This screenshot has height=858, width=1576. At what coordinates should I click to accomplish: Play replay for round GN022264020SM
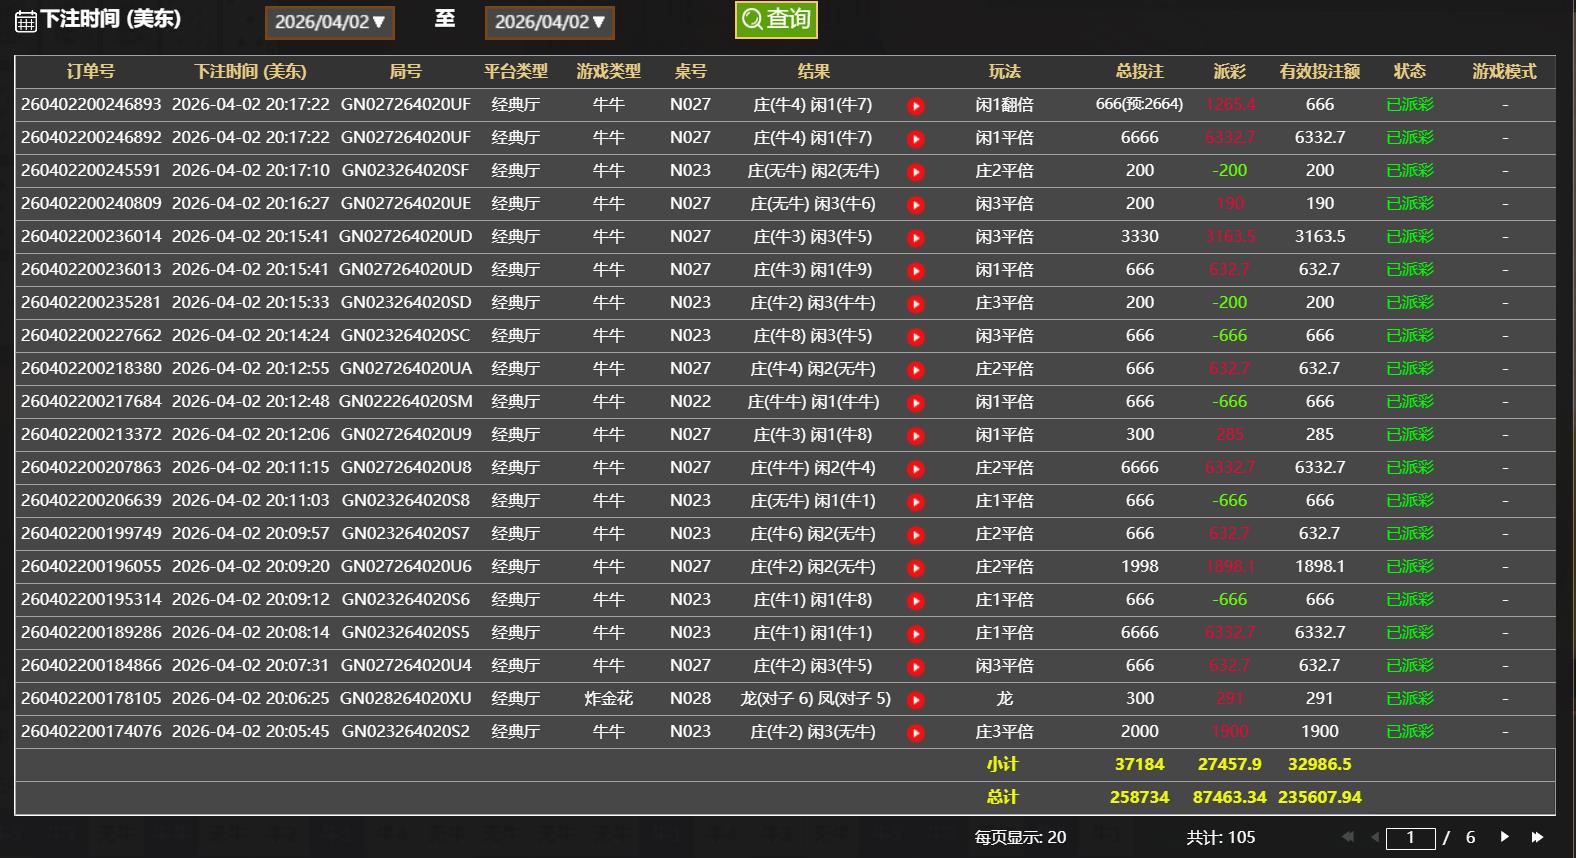click(915, 403)
